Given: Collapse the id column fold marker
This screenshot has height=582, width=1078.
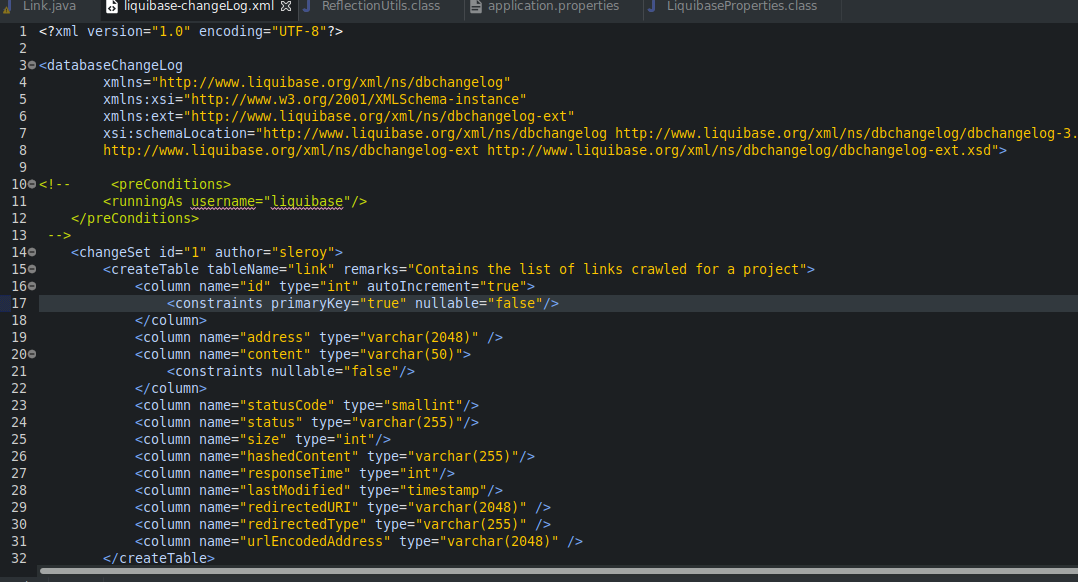Looking at the screenshot, I should (x=33, y=286).
